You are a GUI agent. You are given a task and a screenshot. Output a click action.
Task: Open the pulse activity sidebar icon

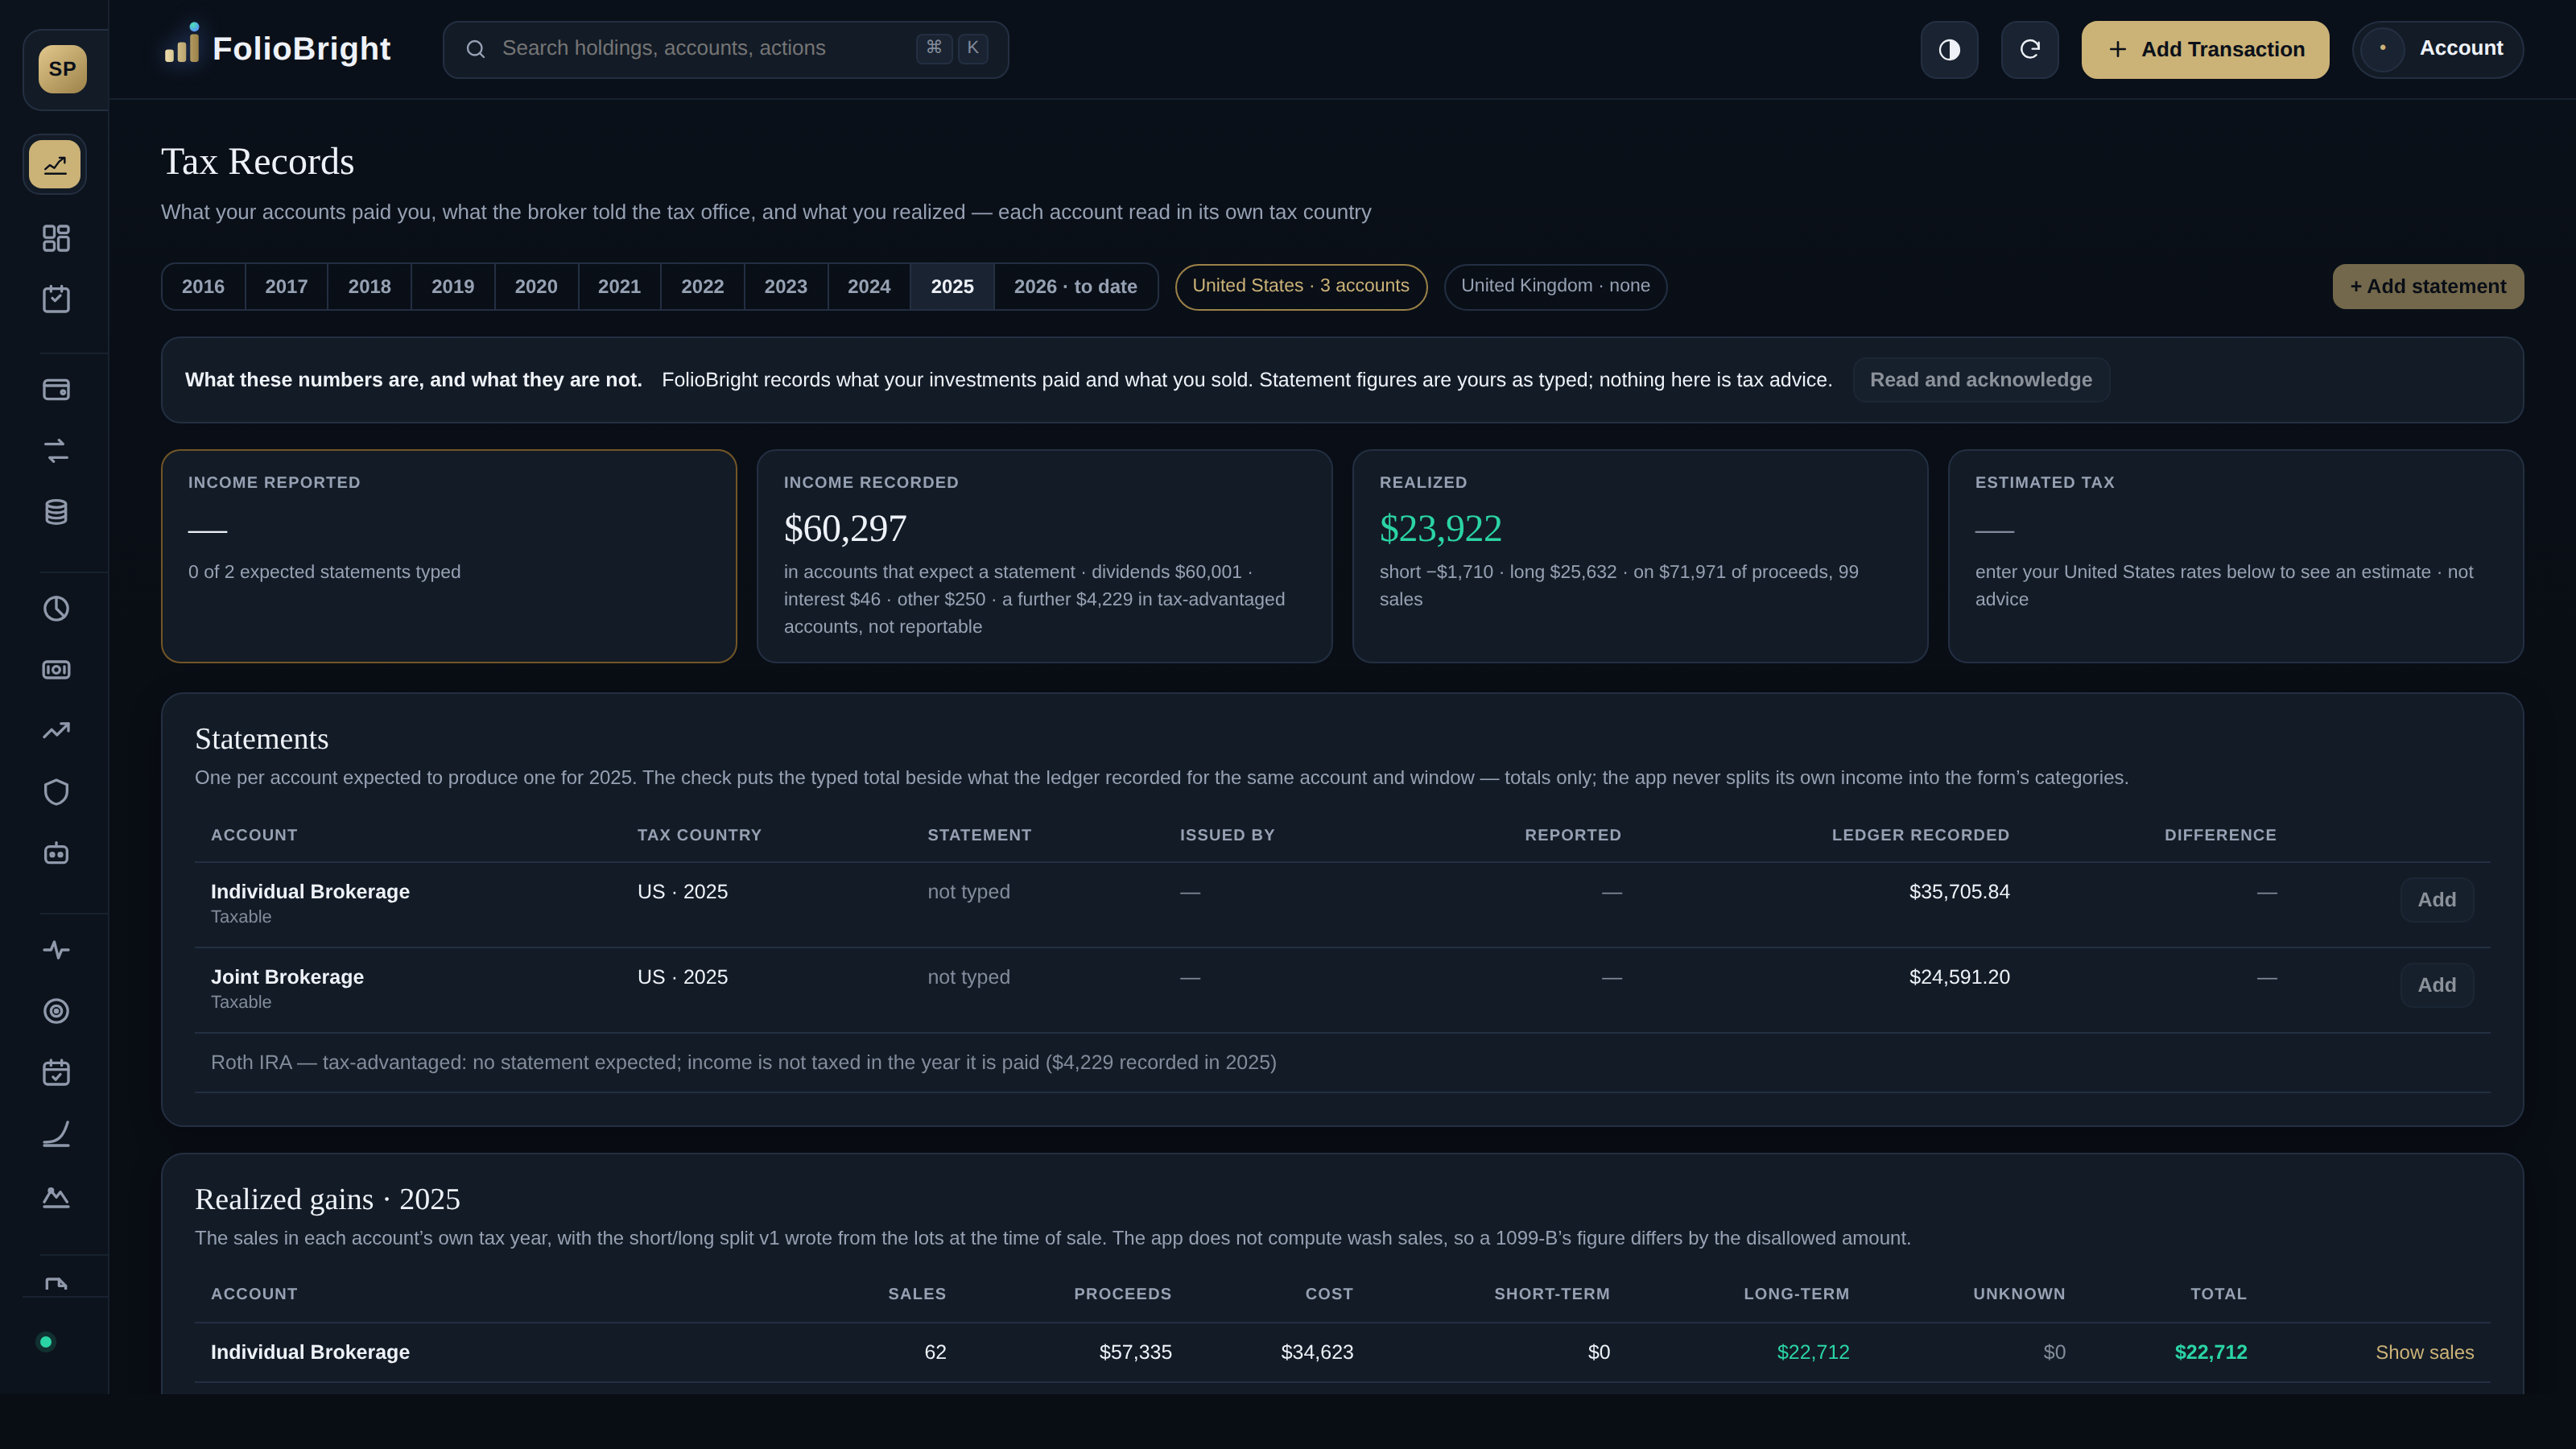(x=56, y=950)
